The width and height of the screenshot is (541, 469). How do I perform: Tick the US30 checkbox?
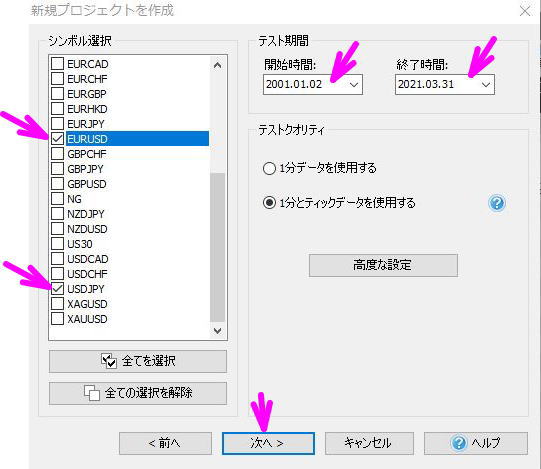tap(57, 244)
